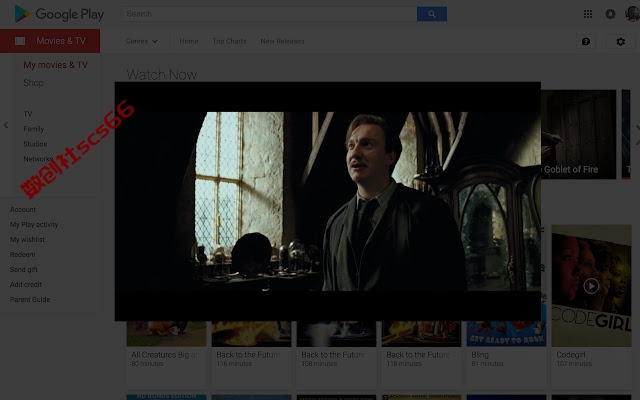
Task: Open the Shop link
Action: click(33, 83)
